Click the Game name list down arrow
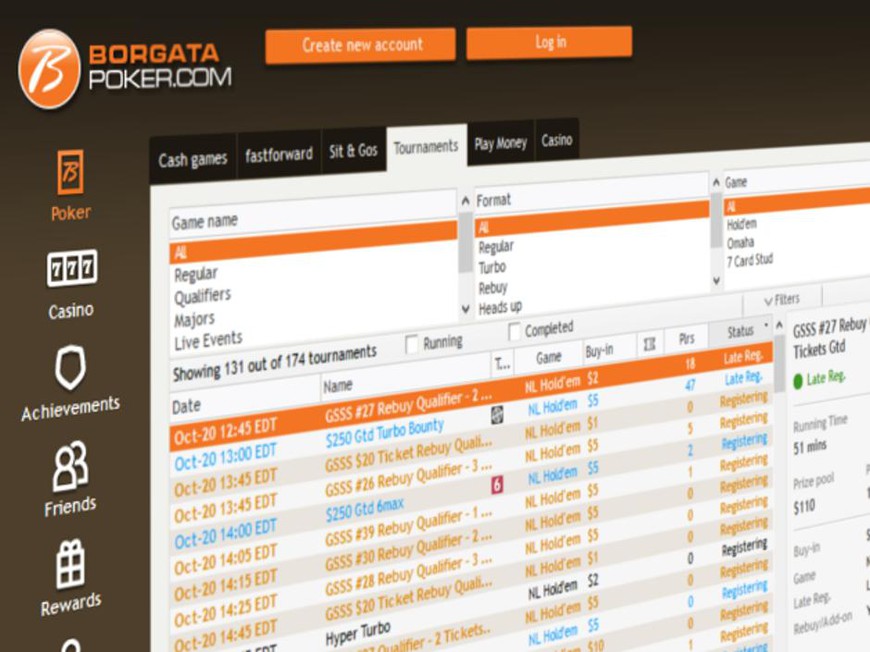 466,309
